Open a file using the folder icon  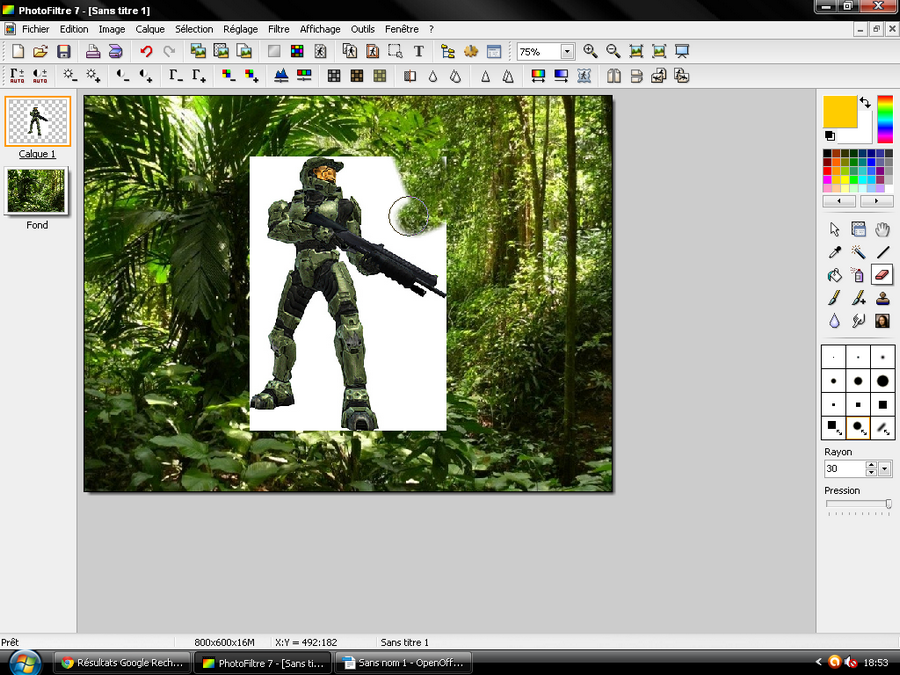click(x=40, y=52)
